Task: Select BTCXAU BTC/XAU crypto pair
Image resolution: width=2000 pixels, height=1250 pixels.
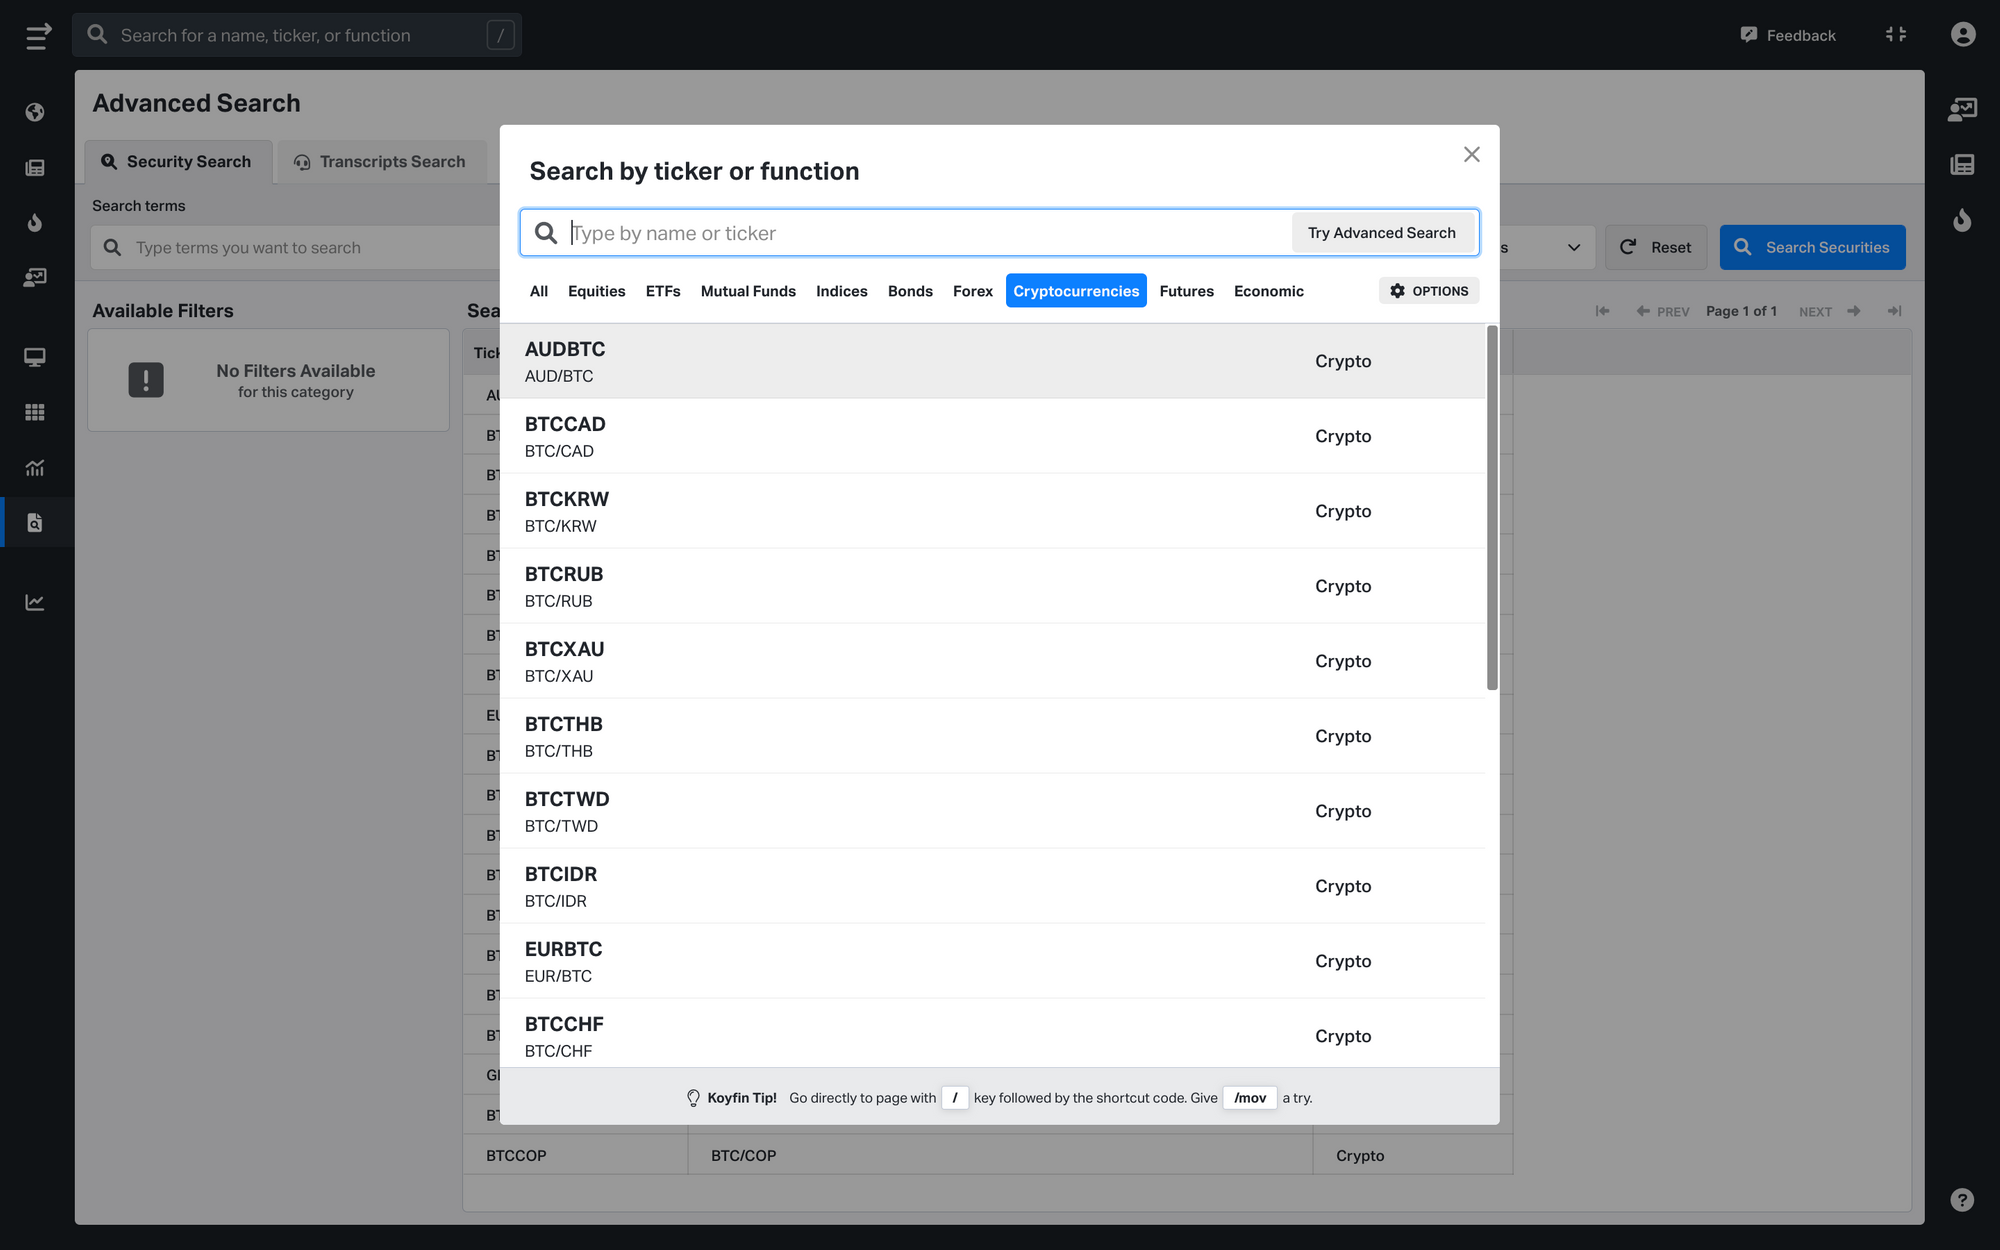Action: 999,661
